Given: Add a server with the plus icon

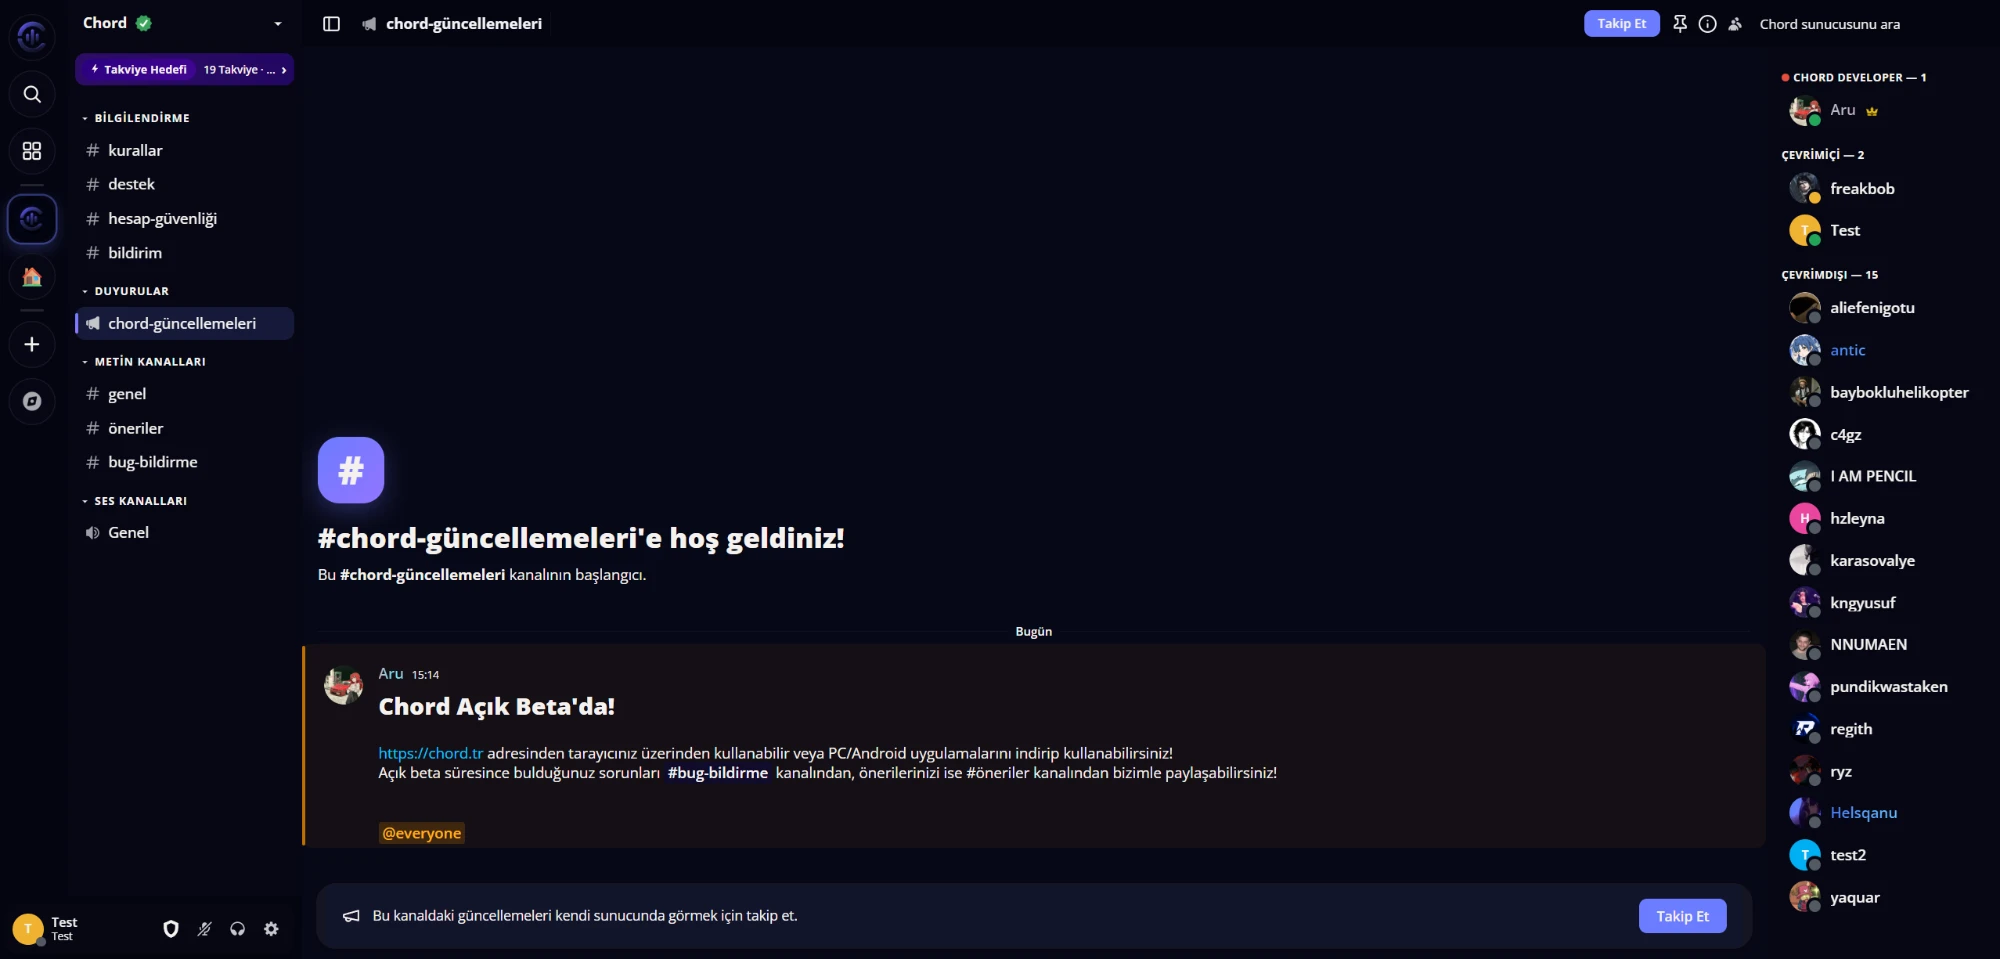Looking at the screenshot, I should tap(32, 345).
